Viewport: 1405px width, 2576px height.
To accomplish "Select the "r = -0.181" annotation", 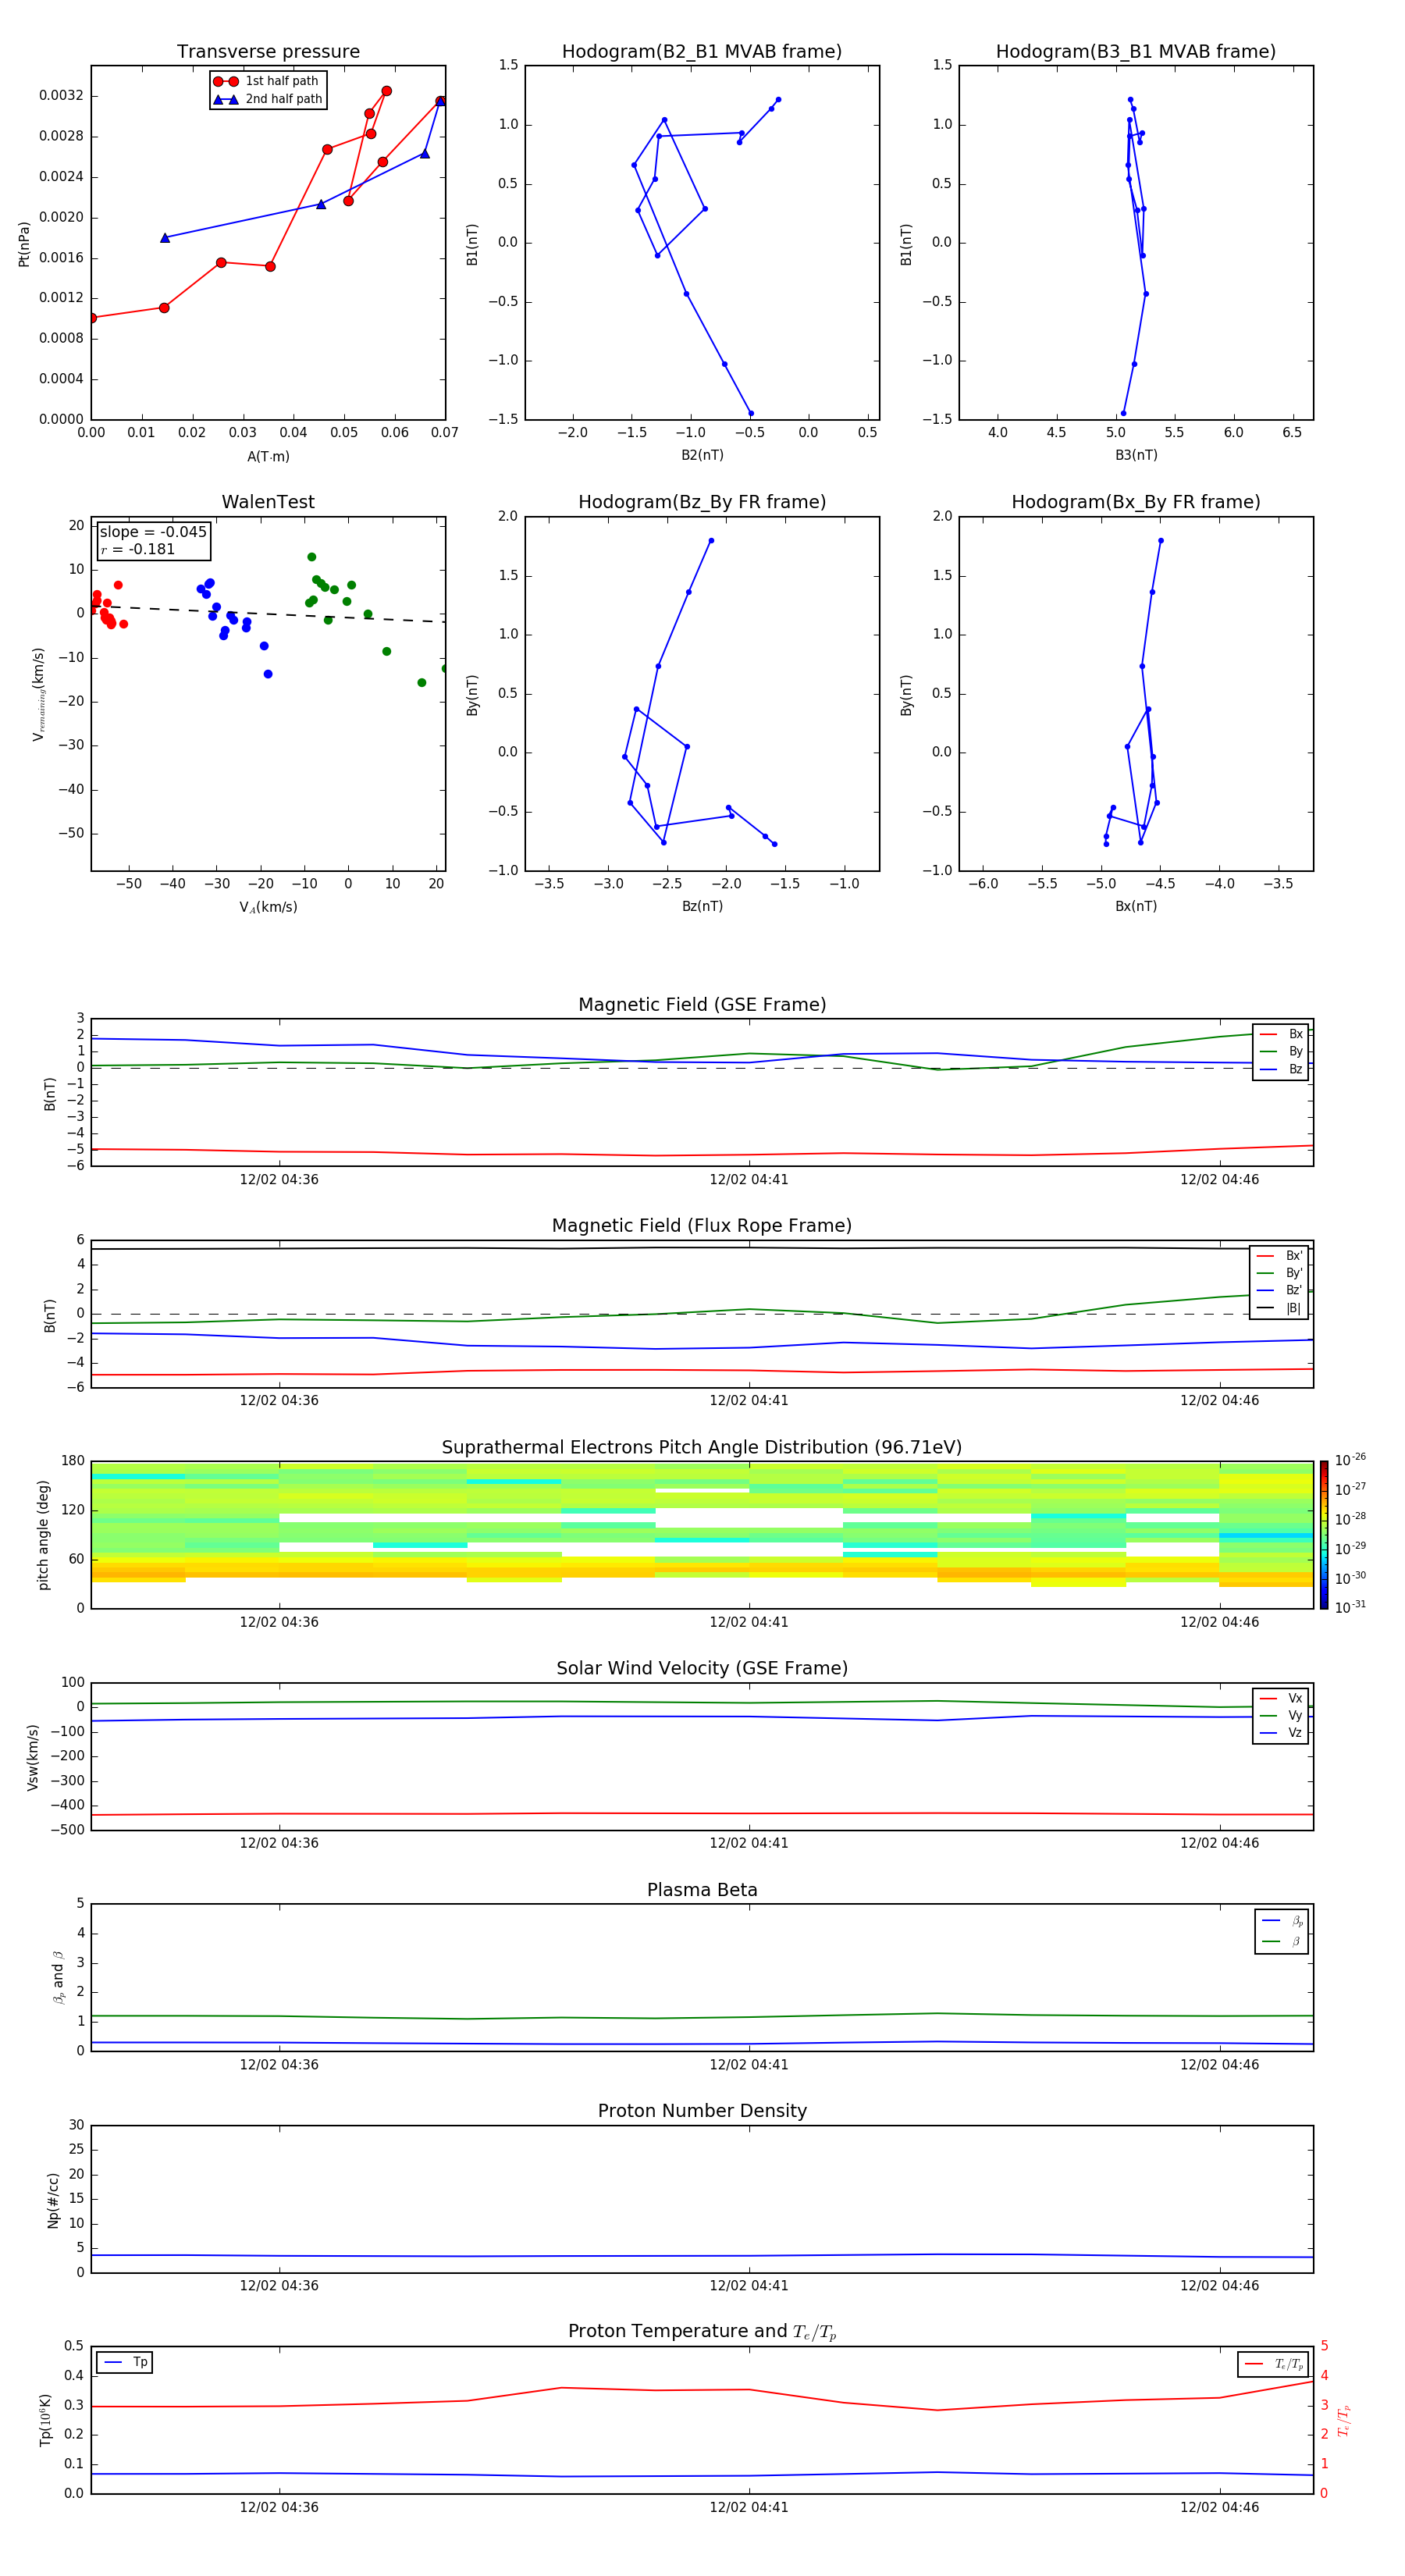I will tap(138, 549).
